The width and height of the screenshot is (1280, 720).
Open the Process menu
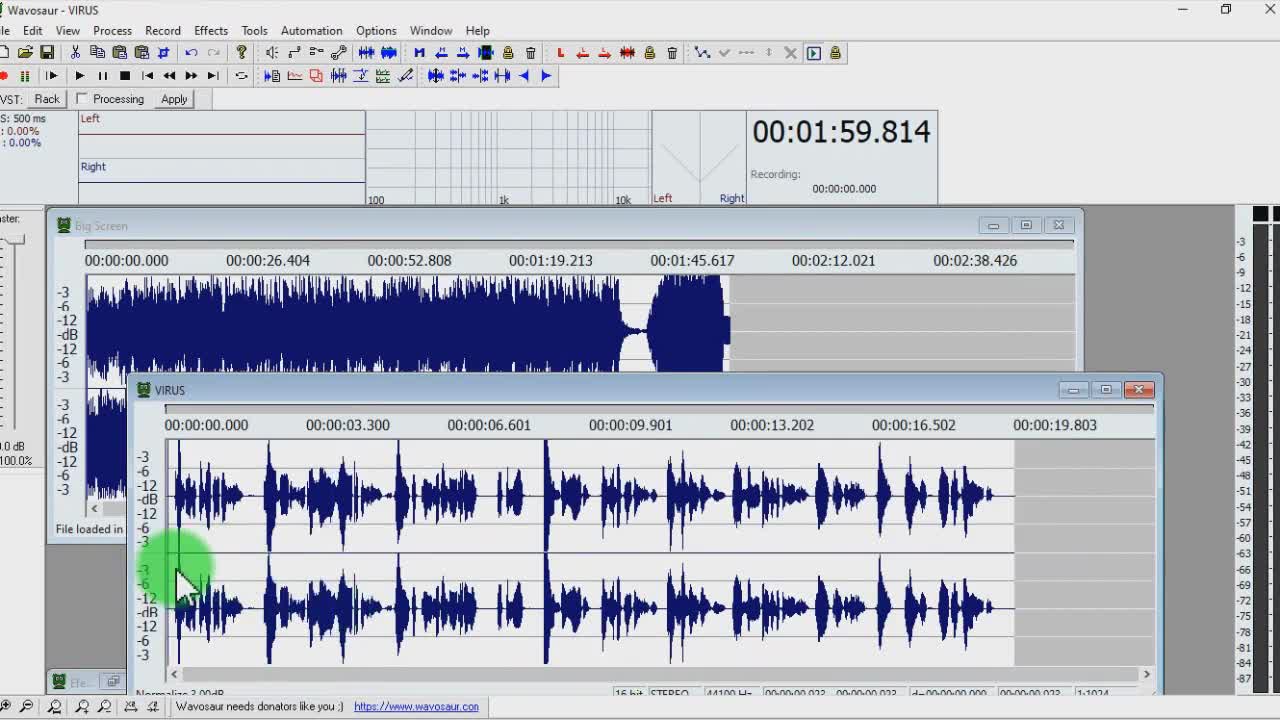(x=112, y=31)
